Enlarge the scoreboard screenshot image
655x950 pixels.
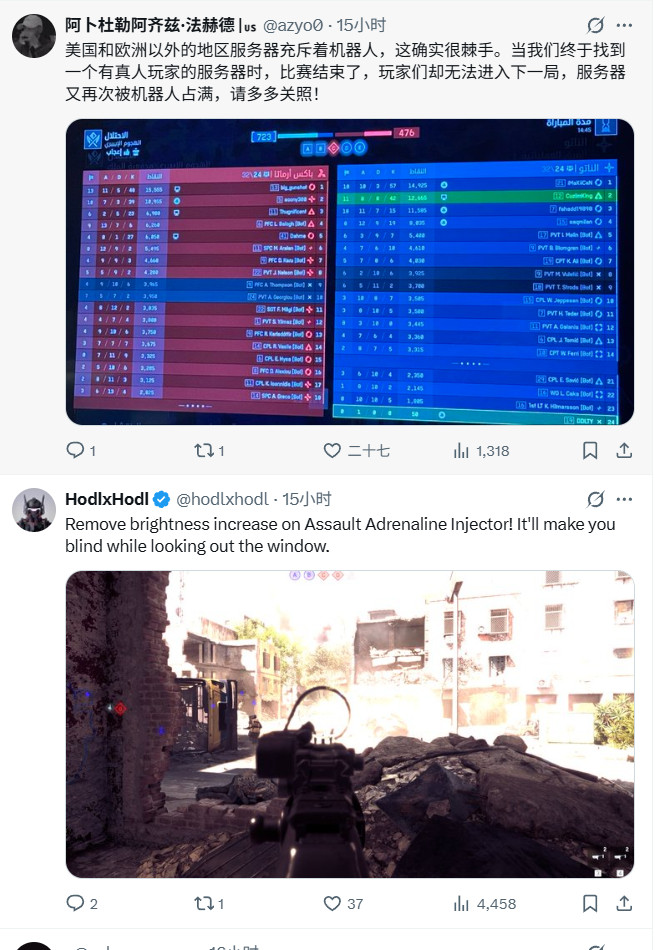pos(350,271)
